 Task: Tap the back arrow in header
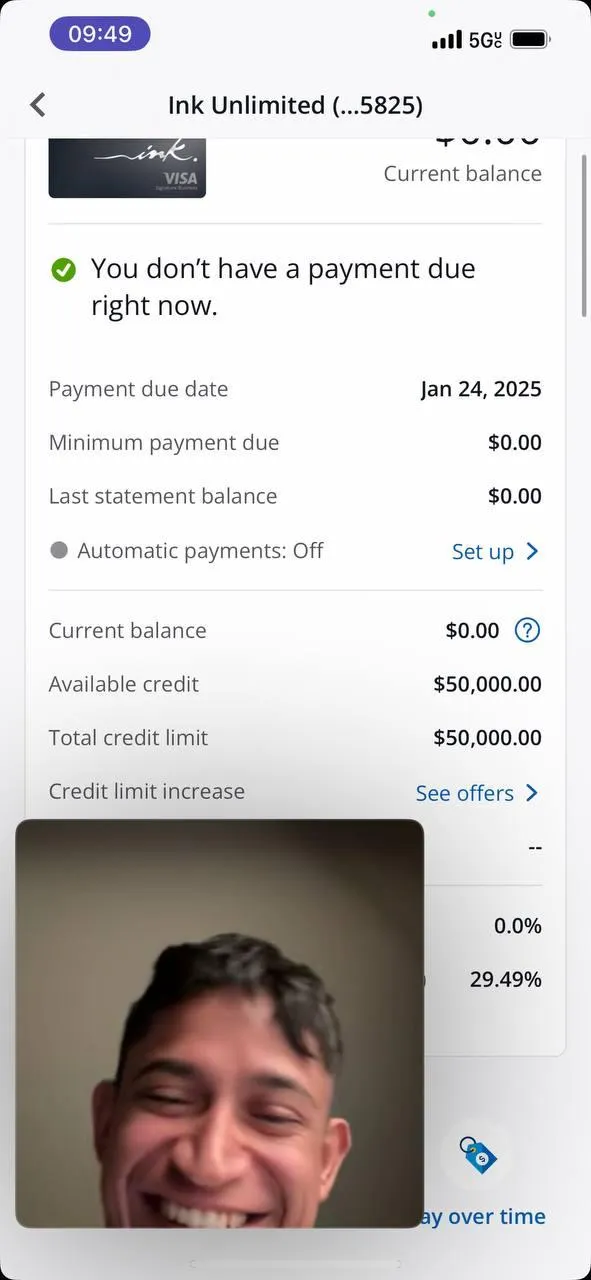(x=38, y=104)
